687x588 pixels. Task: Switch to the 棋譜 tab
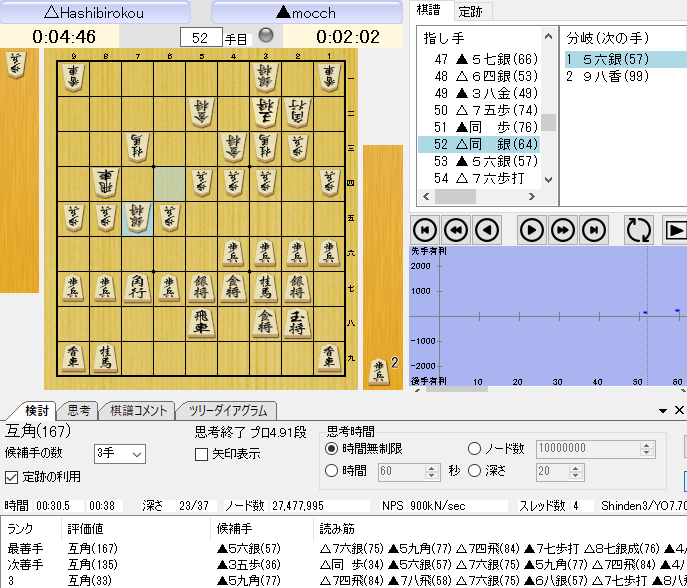point(428,10)
